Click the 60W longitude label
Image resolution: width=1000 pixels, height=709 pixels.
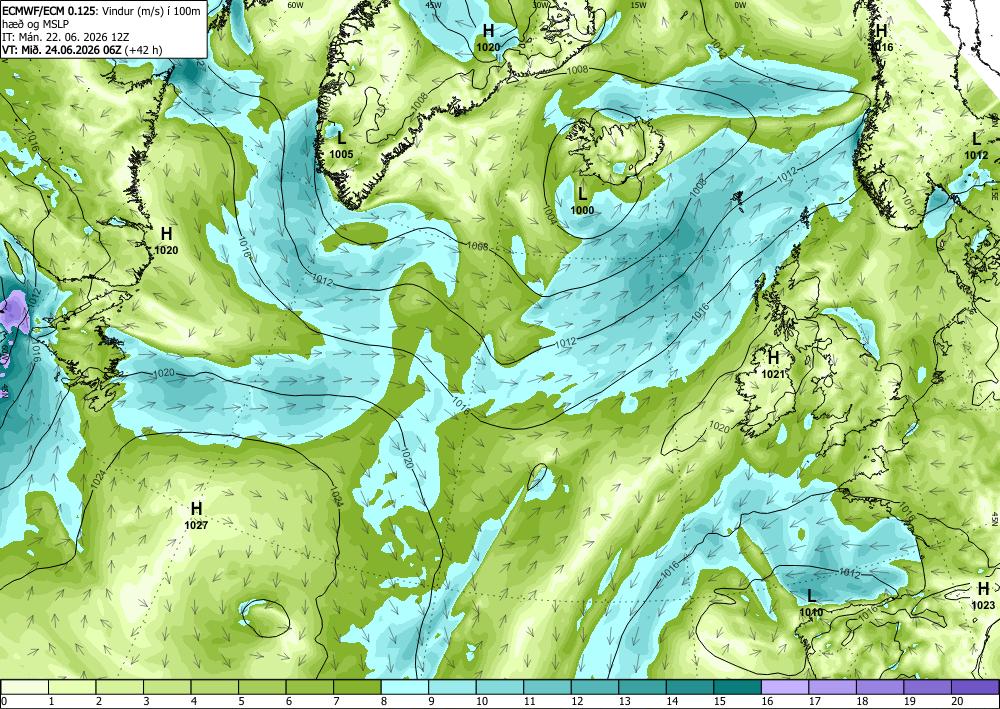[295, 5]
